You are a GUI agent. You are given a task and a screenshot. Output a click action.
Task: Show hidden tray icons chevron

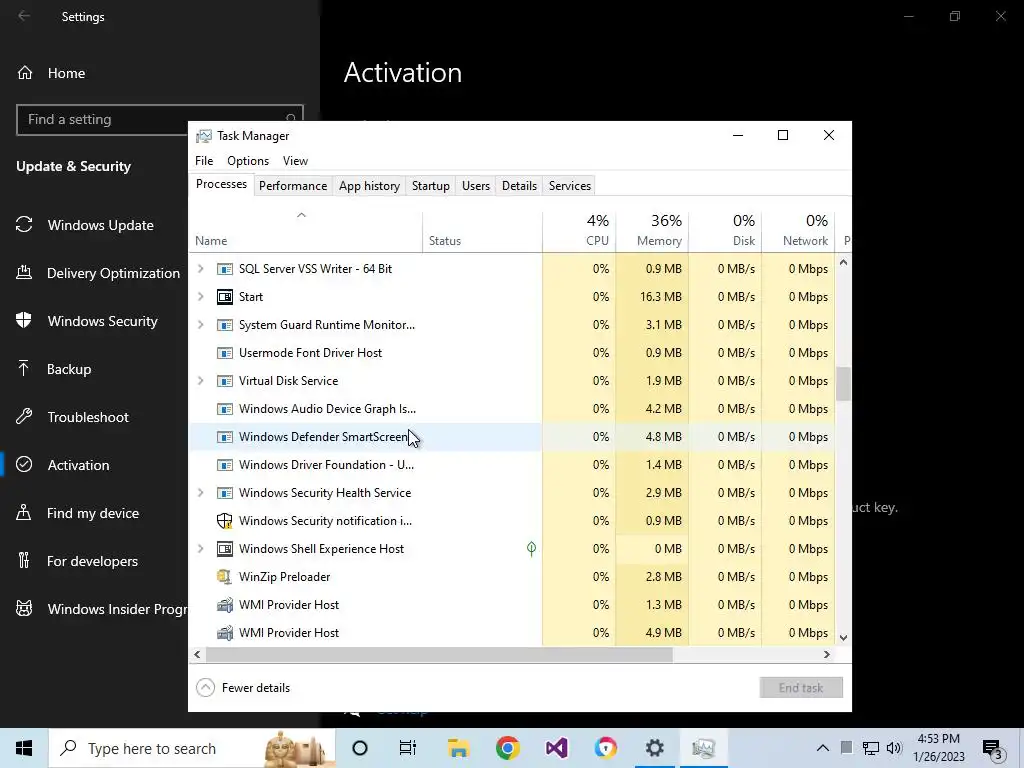tap(823, 748)
